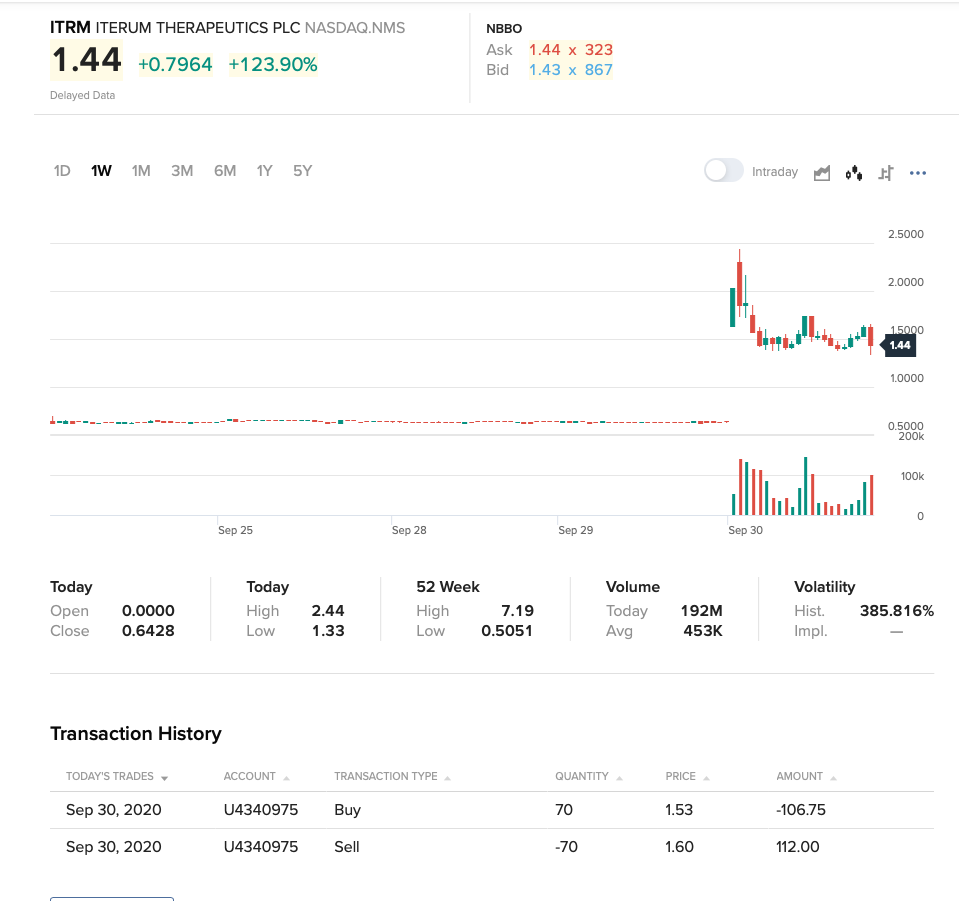Sort transactions by Quantity column
Screen dimensions: 959x901
click(588, 776)
